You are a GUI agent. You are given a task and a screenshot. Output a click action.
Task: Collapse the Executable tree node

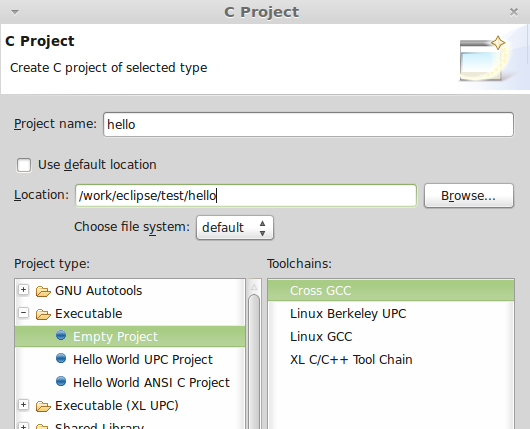23,313
